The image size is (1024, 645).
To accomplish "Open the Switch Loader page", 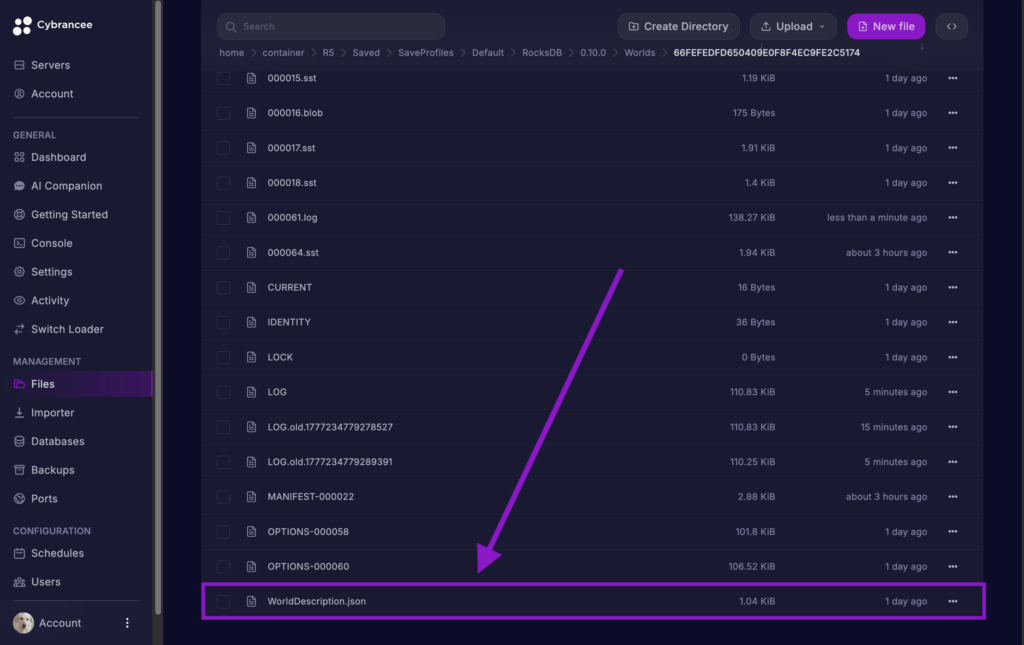I will click(67, 329).
